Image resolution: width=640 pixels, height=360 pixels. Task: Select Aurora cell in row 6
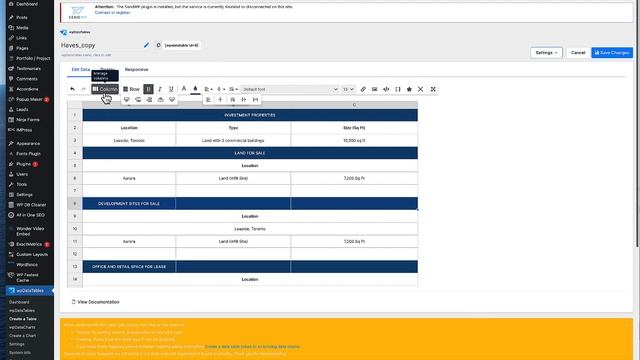[x=129, y=178]
